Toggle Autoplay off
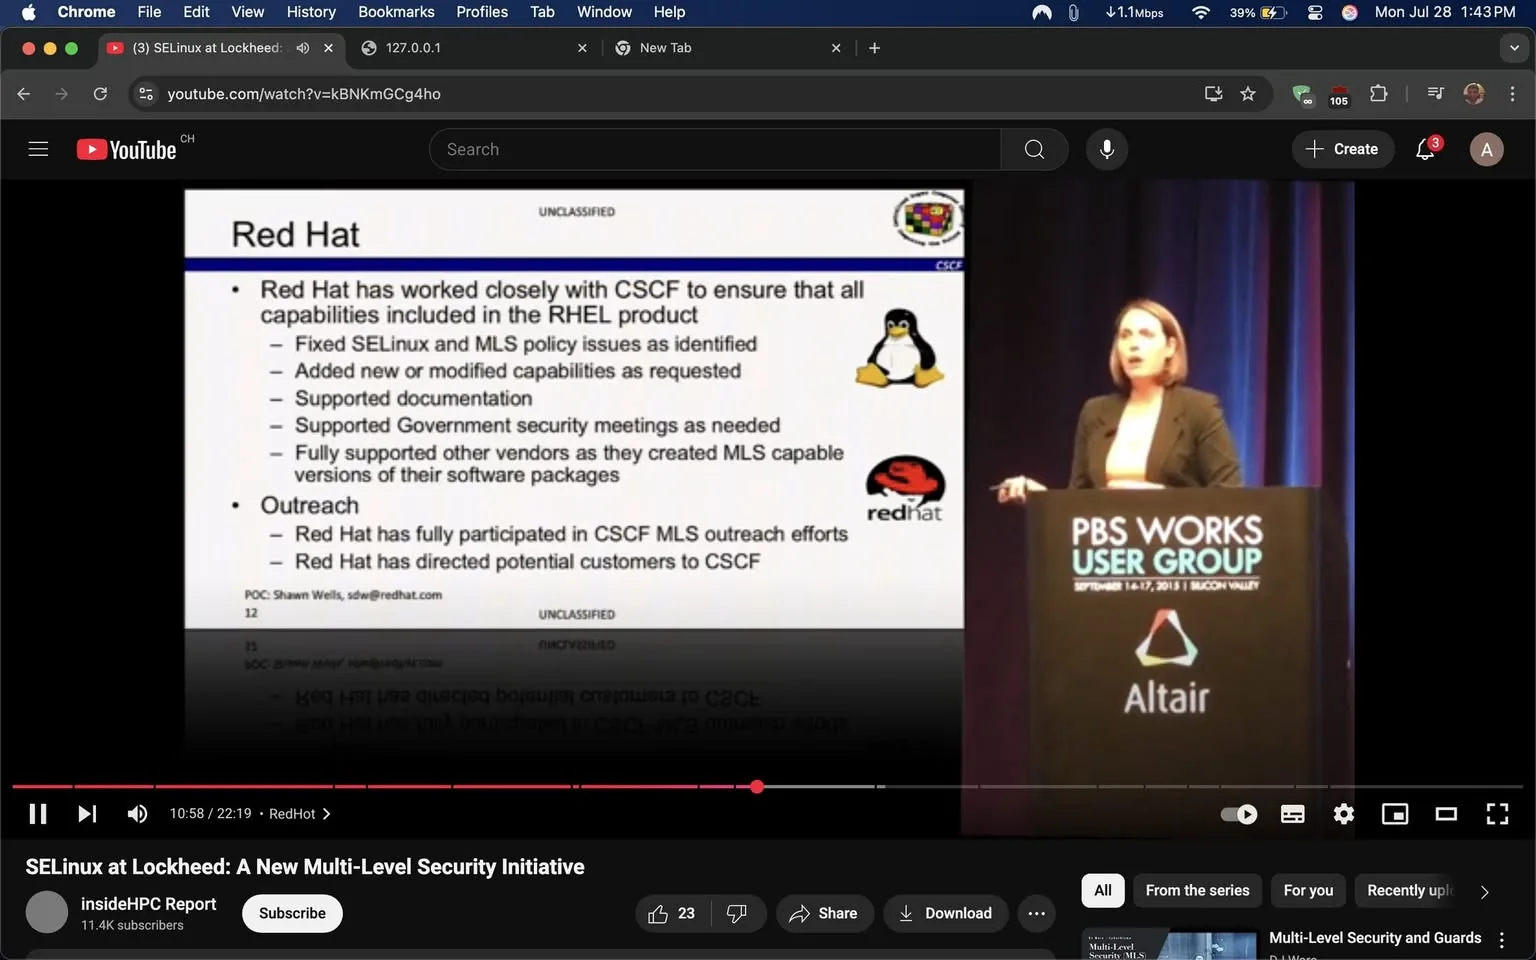This screenshot has height=960, width=1536. [x=1238, y=813]
